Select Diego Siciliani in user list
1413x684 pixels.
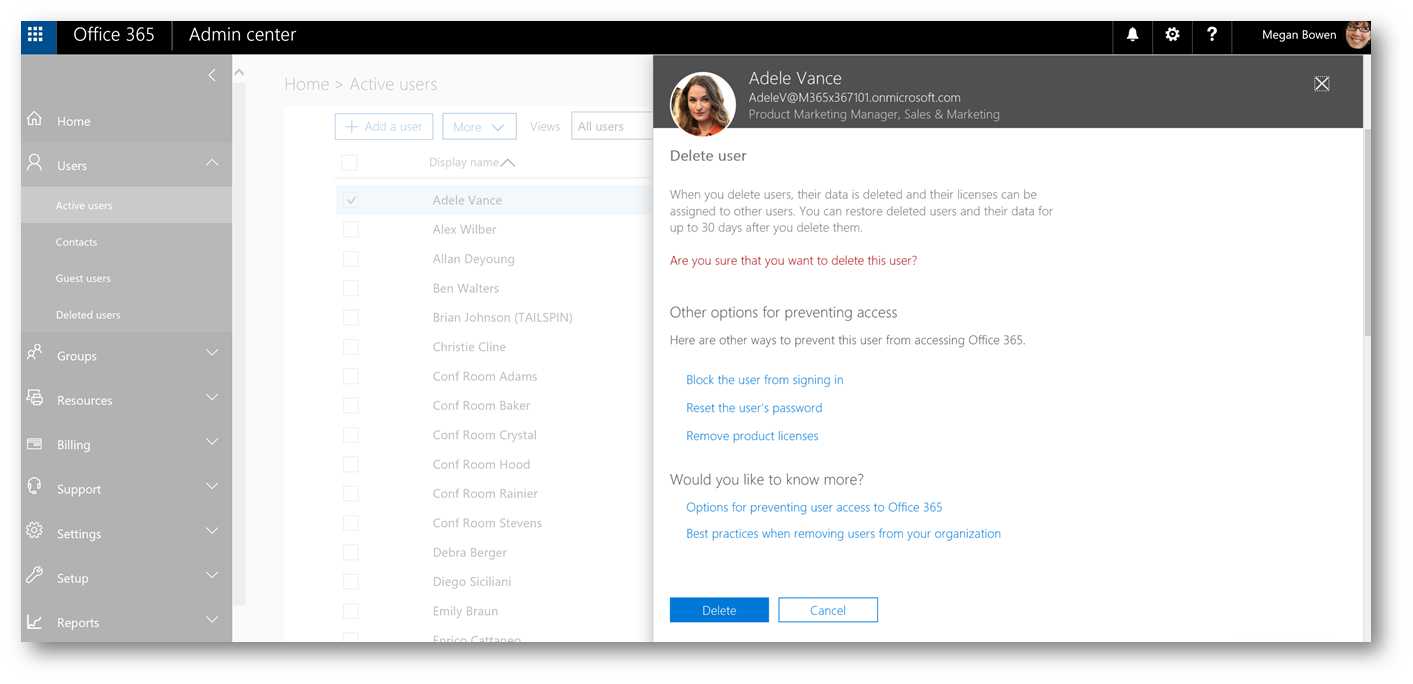coord(472,581)
